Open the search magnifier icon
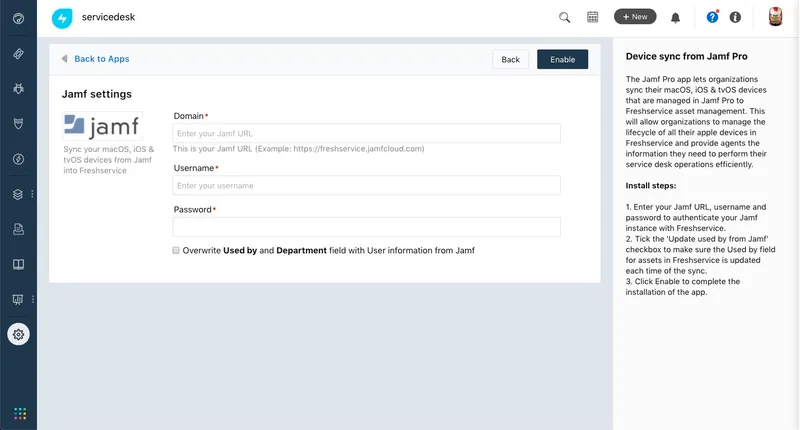 tap(564, 17)
